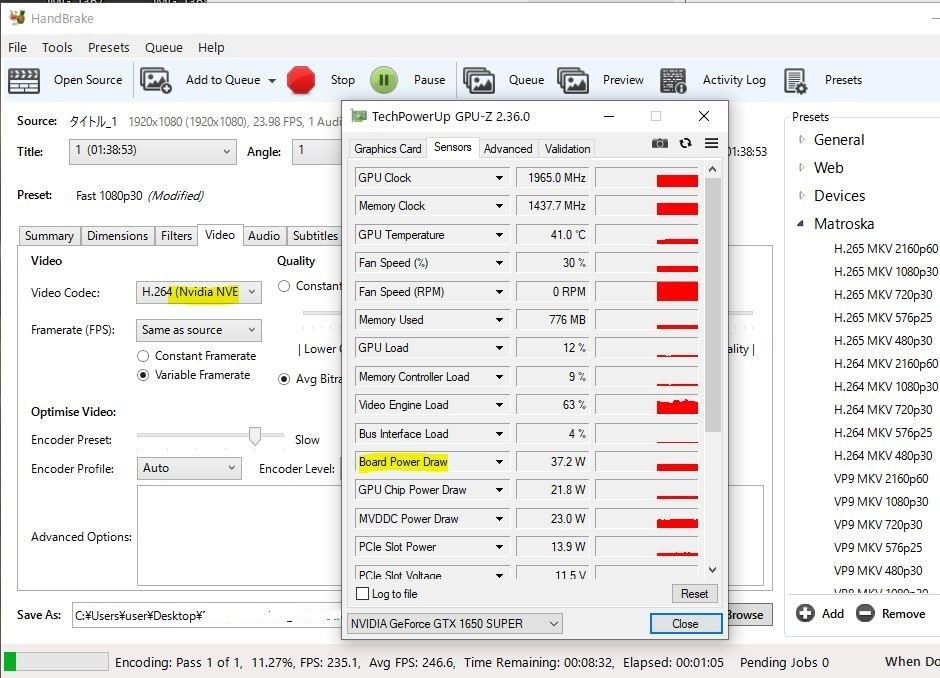This screenshot has width=940, height=678.
Task: Collapse the Matroska presets category
Action: click(x=801, y=224)
